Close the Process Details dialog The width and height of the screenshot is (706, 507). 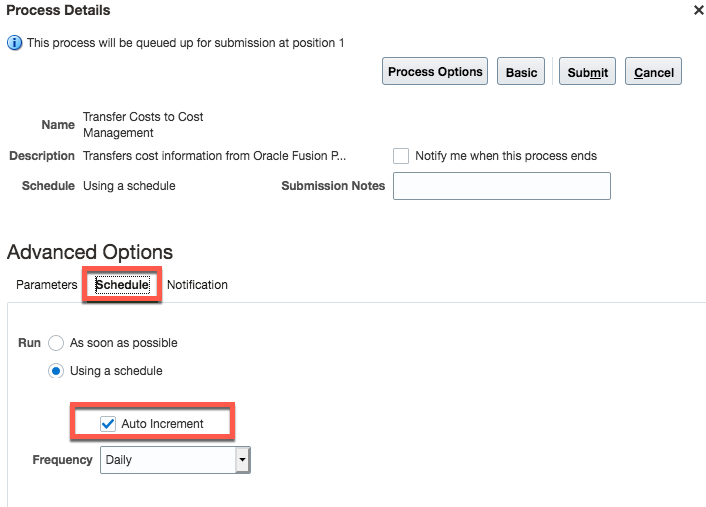(697, 10)
